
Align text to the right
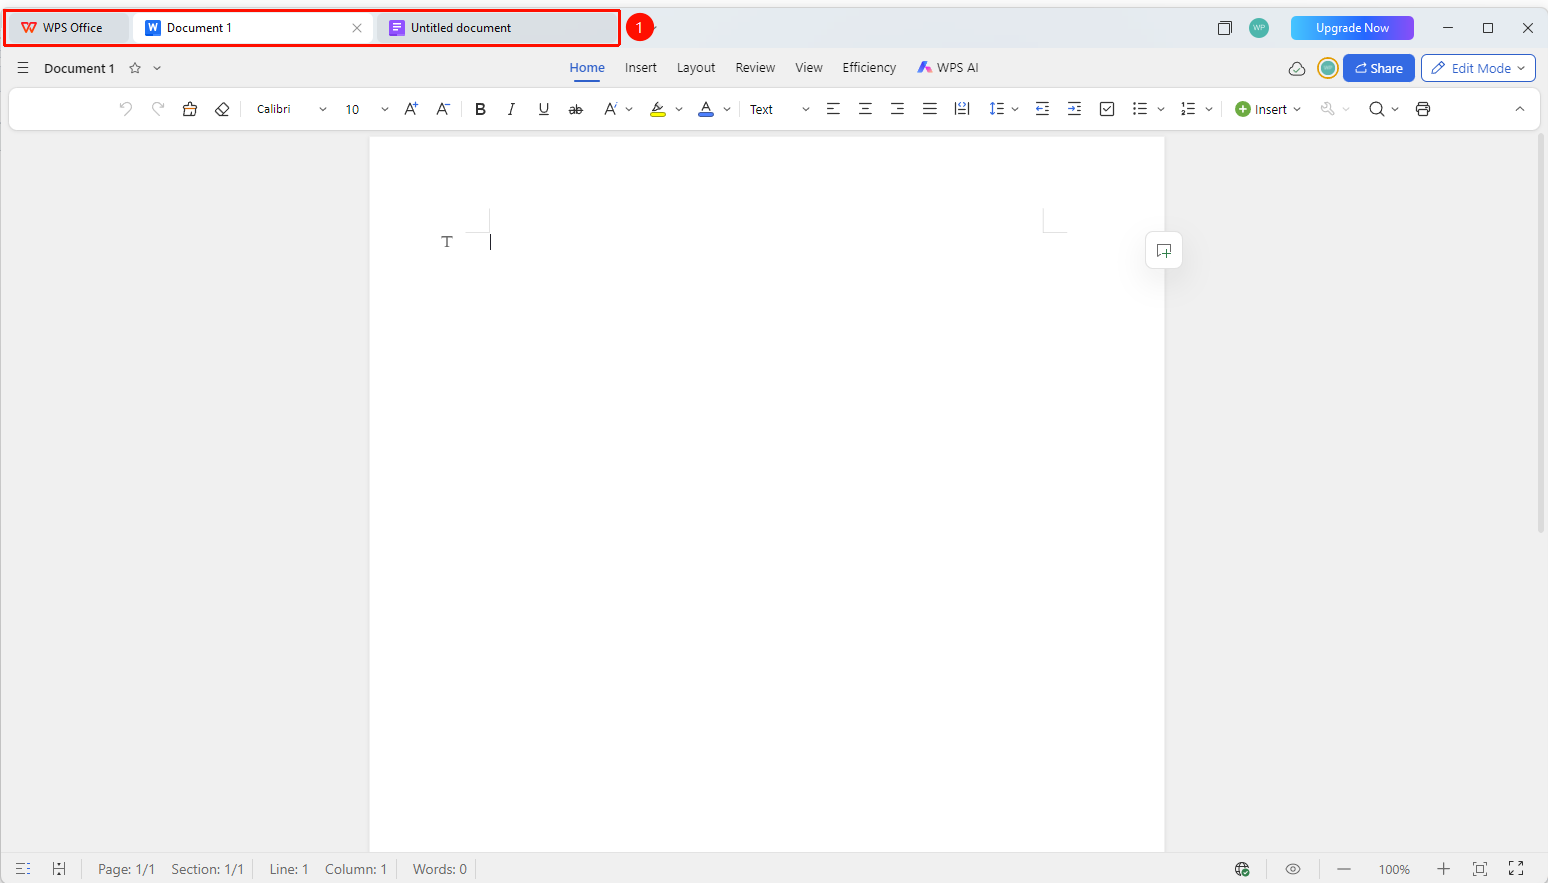(897, 109)
